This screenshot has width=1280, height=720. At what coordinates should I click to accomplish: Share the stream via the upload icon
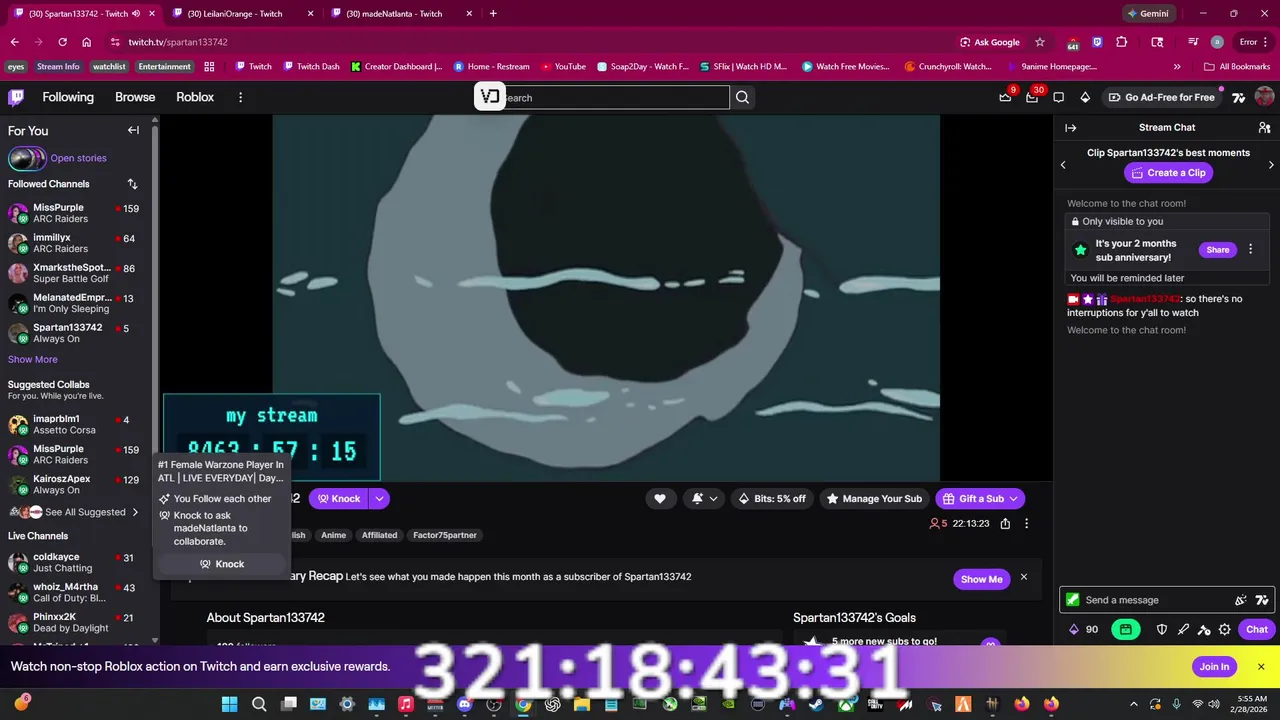(x=1005, y=523)
